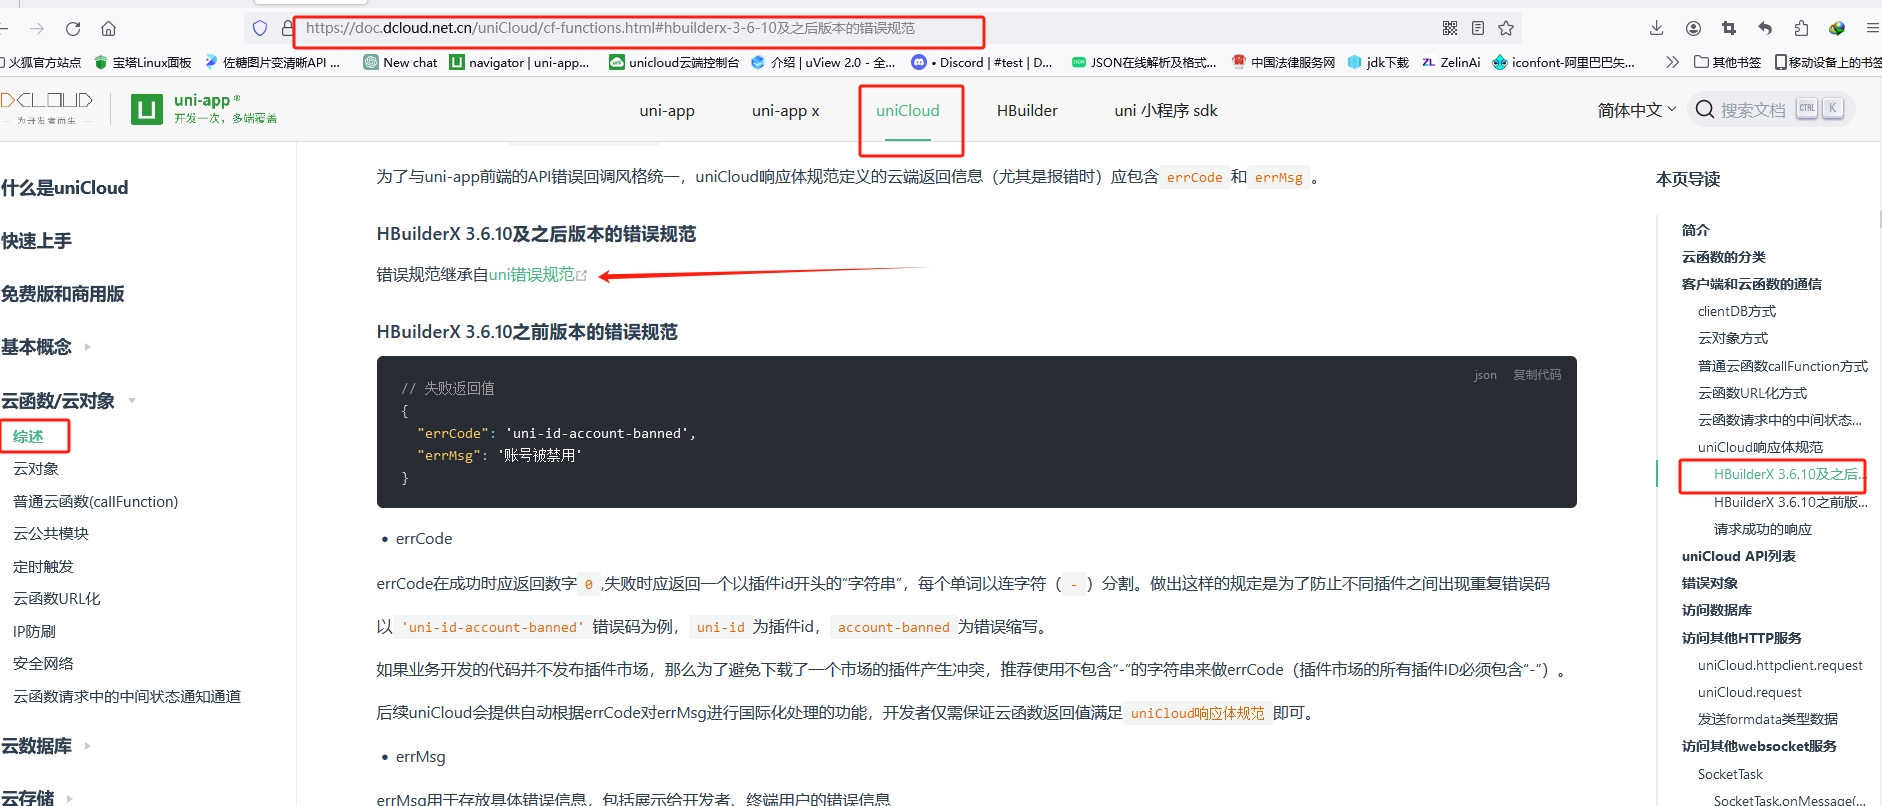Open the downloads arrow icon
Image resolution: width=1882 pixels, height=806 pixels.
click(x=1657, y=28)
